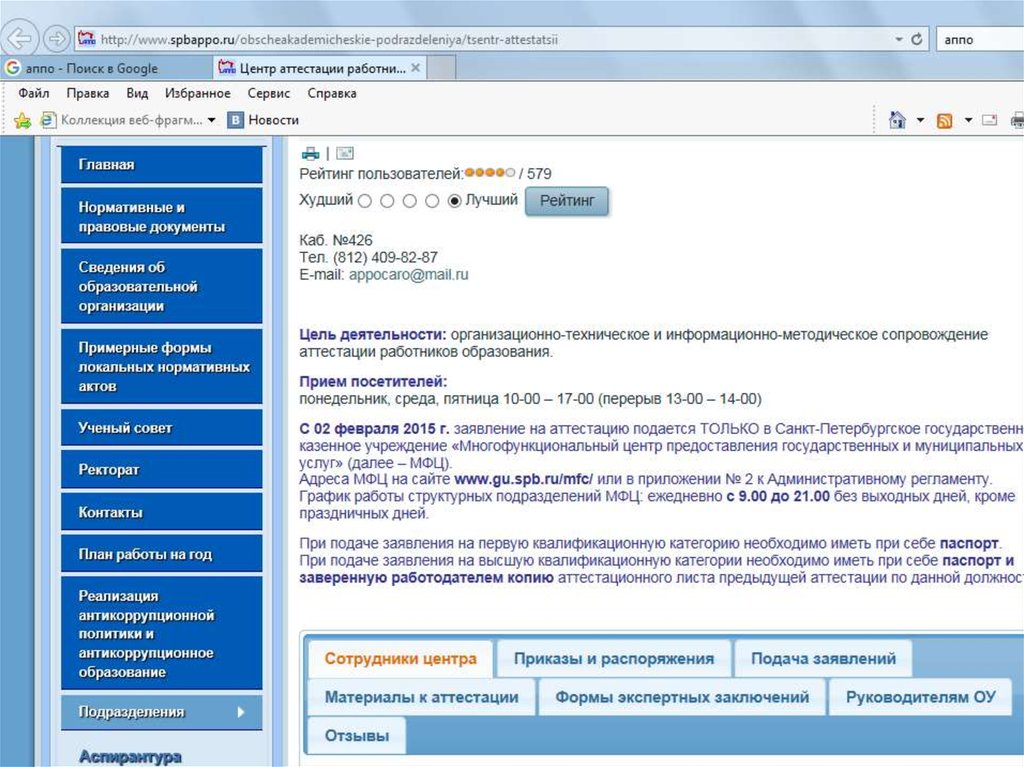Open the Favorites star icon
Viewport: 1024px width, 767px height.
22,120
